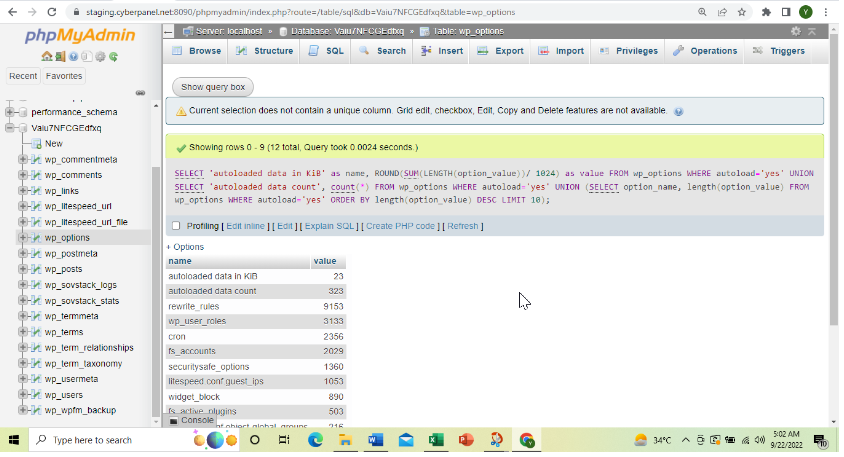844x457 pixels.
Task: Switch to the Structure tab
Action: coord(265,51)
